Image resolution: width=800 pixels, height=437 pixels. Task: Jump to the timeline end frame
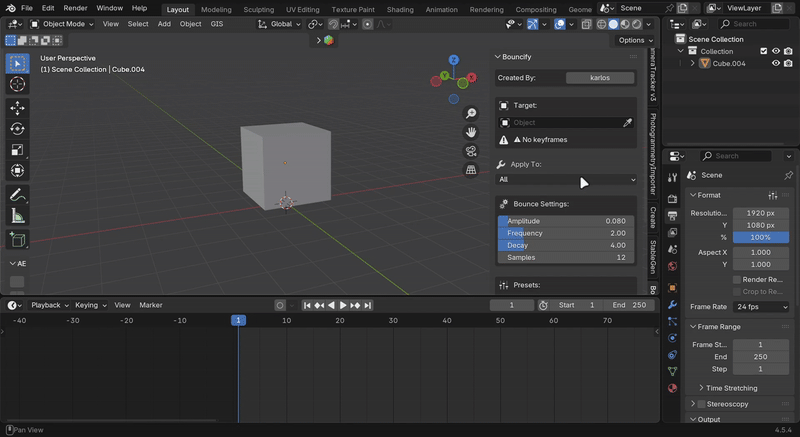(x=367, y=305)
